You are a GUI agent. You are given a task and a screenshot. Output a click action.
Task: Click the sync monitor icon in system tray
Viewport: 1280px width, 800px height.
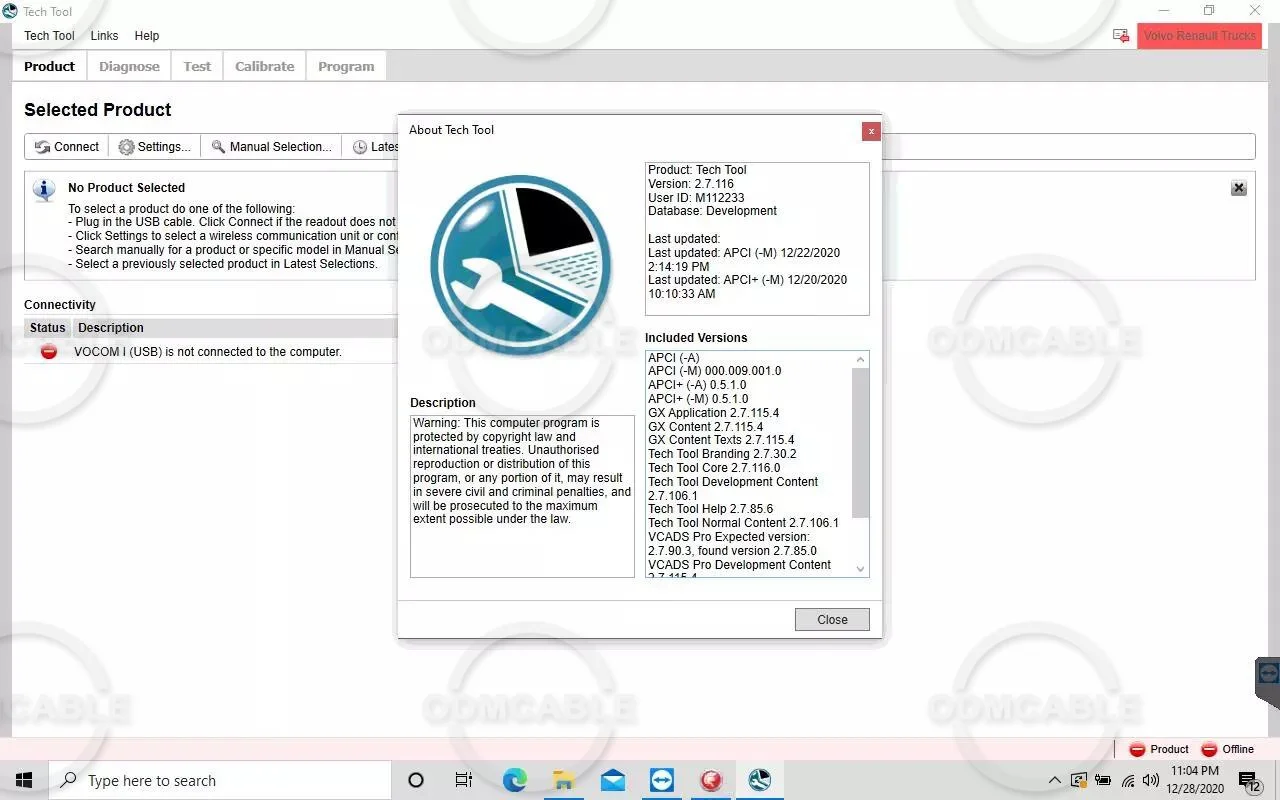[x=1079, y=780]
